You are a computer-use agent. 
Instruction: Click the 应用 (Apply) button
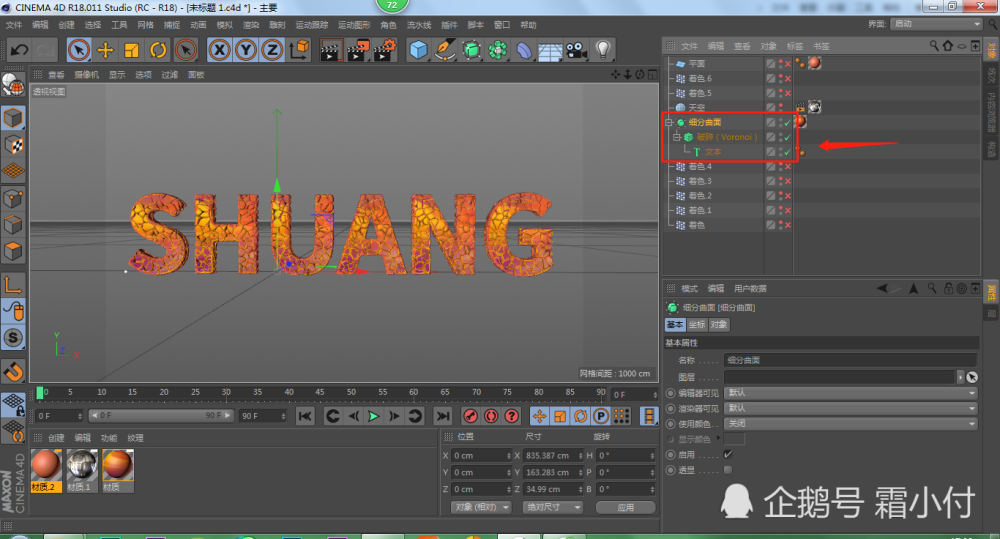coord(626,507)
